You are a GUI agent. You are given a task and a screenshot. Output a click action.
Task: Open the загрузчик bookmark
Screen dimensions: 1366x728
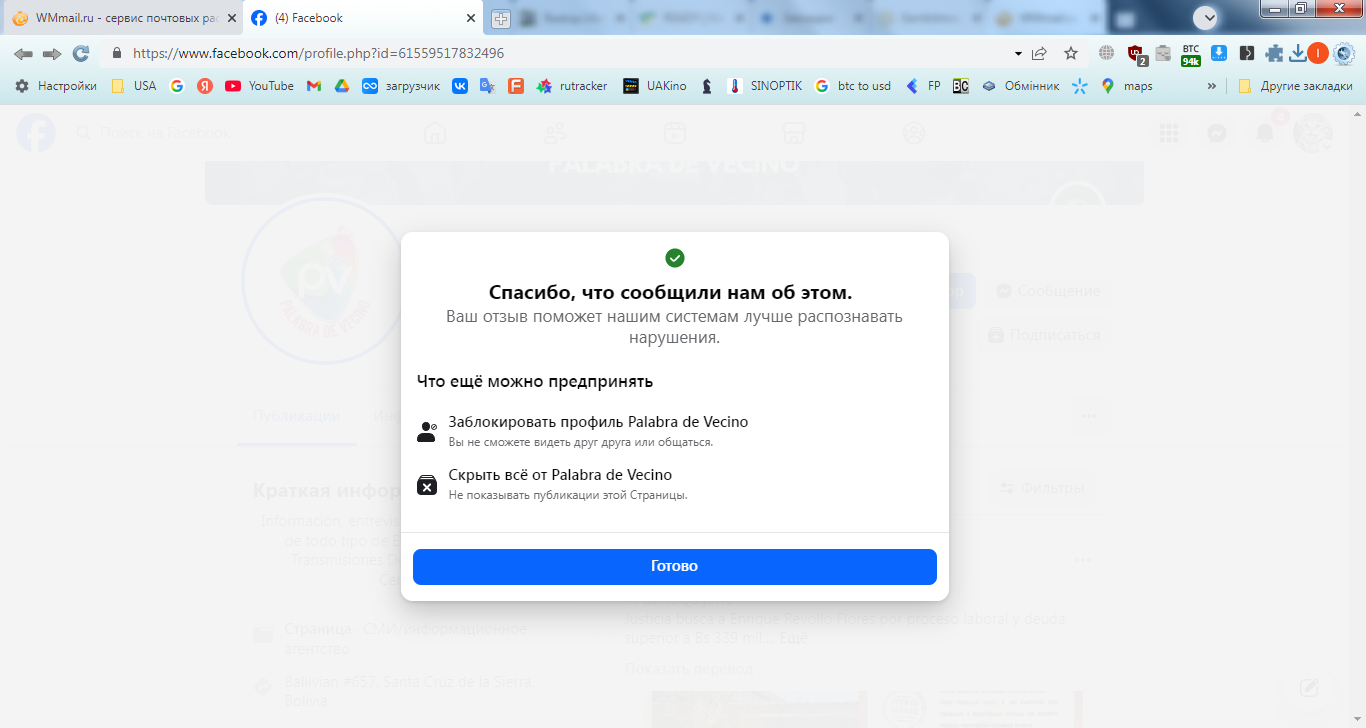click(401, 86)
